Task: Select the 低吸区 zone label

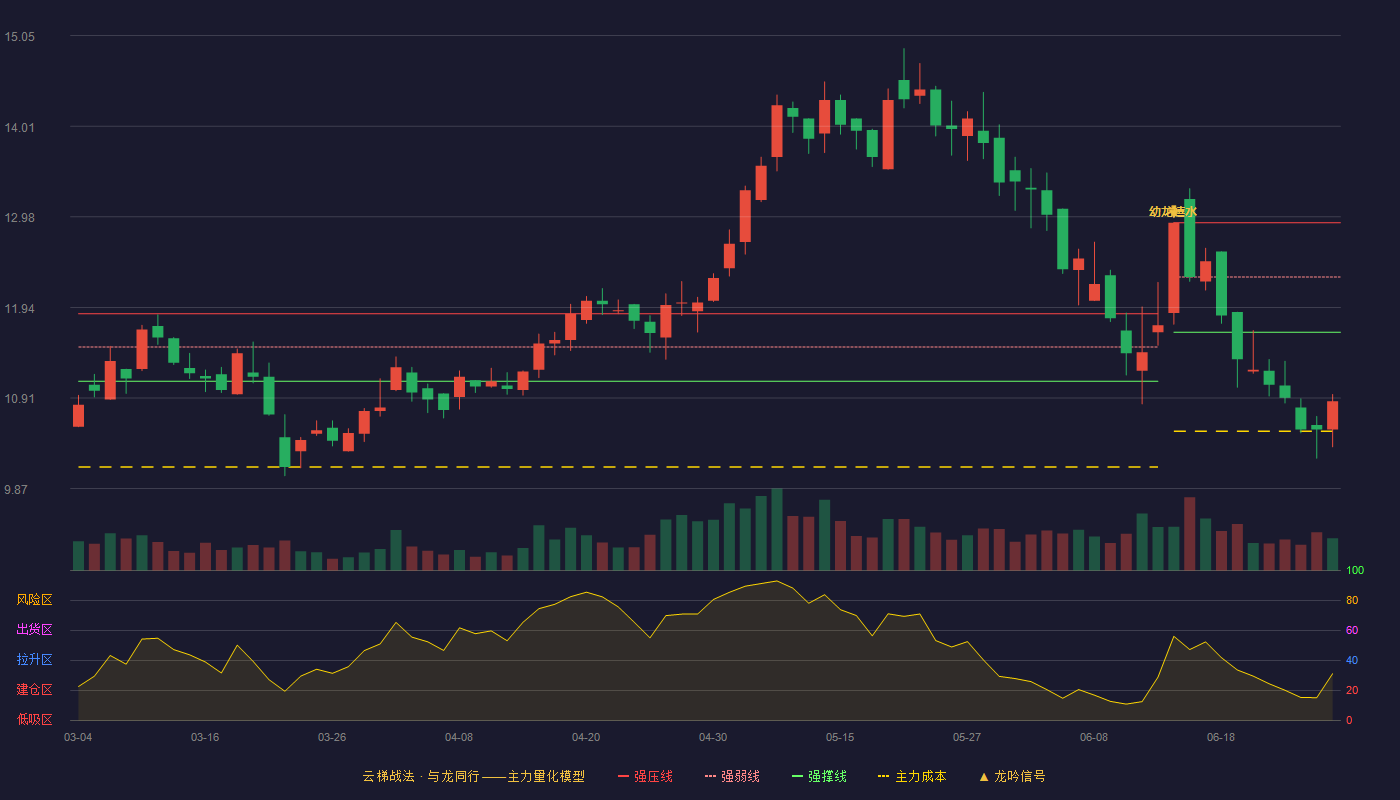Action: click(x=34, y=719)
